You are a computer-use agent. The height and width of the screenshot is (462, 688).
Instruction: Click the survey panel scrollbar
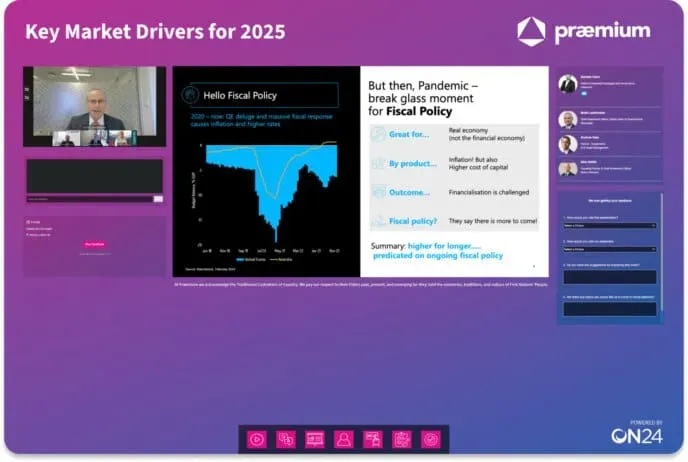(x=661, y=252)
